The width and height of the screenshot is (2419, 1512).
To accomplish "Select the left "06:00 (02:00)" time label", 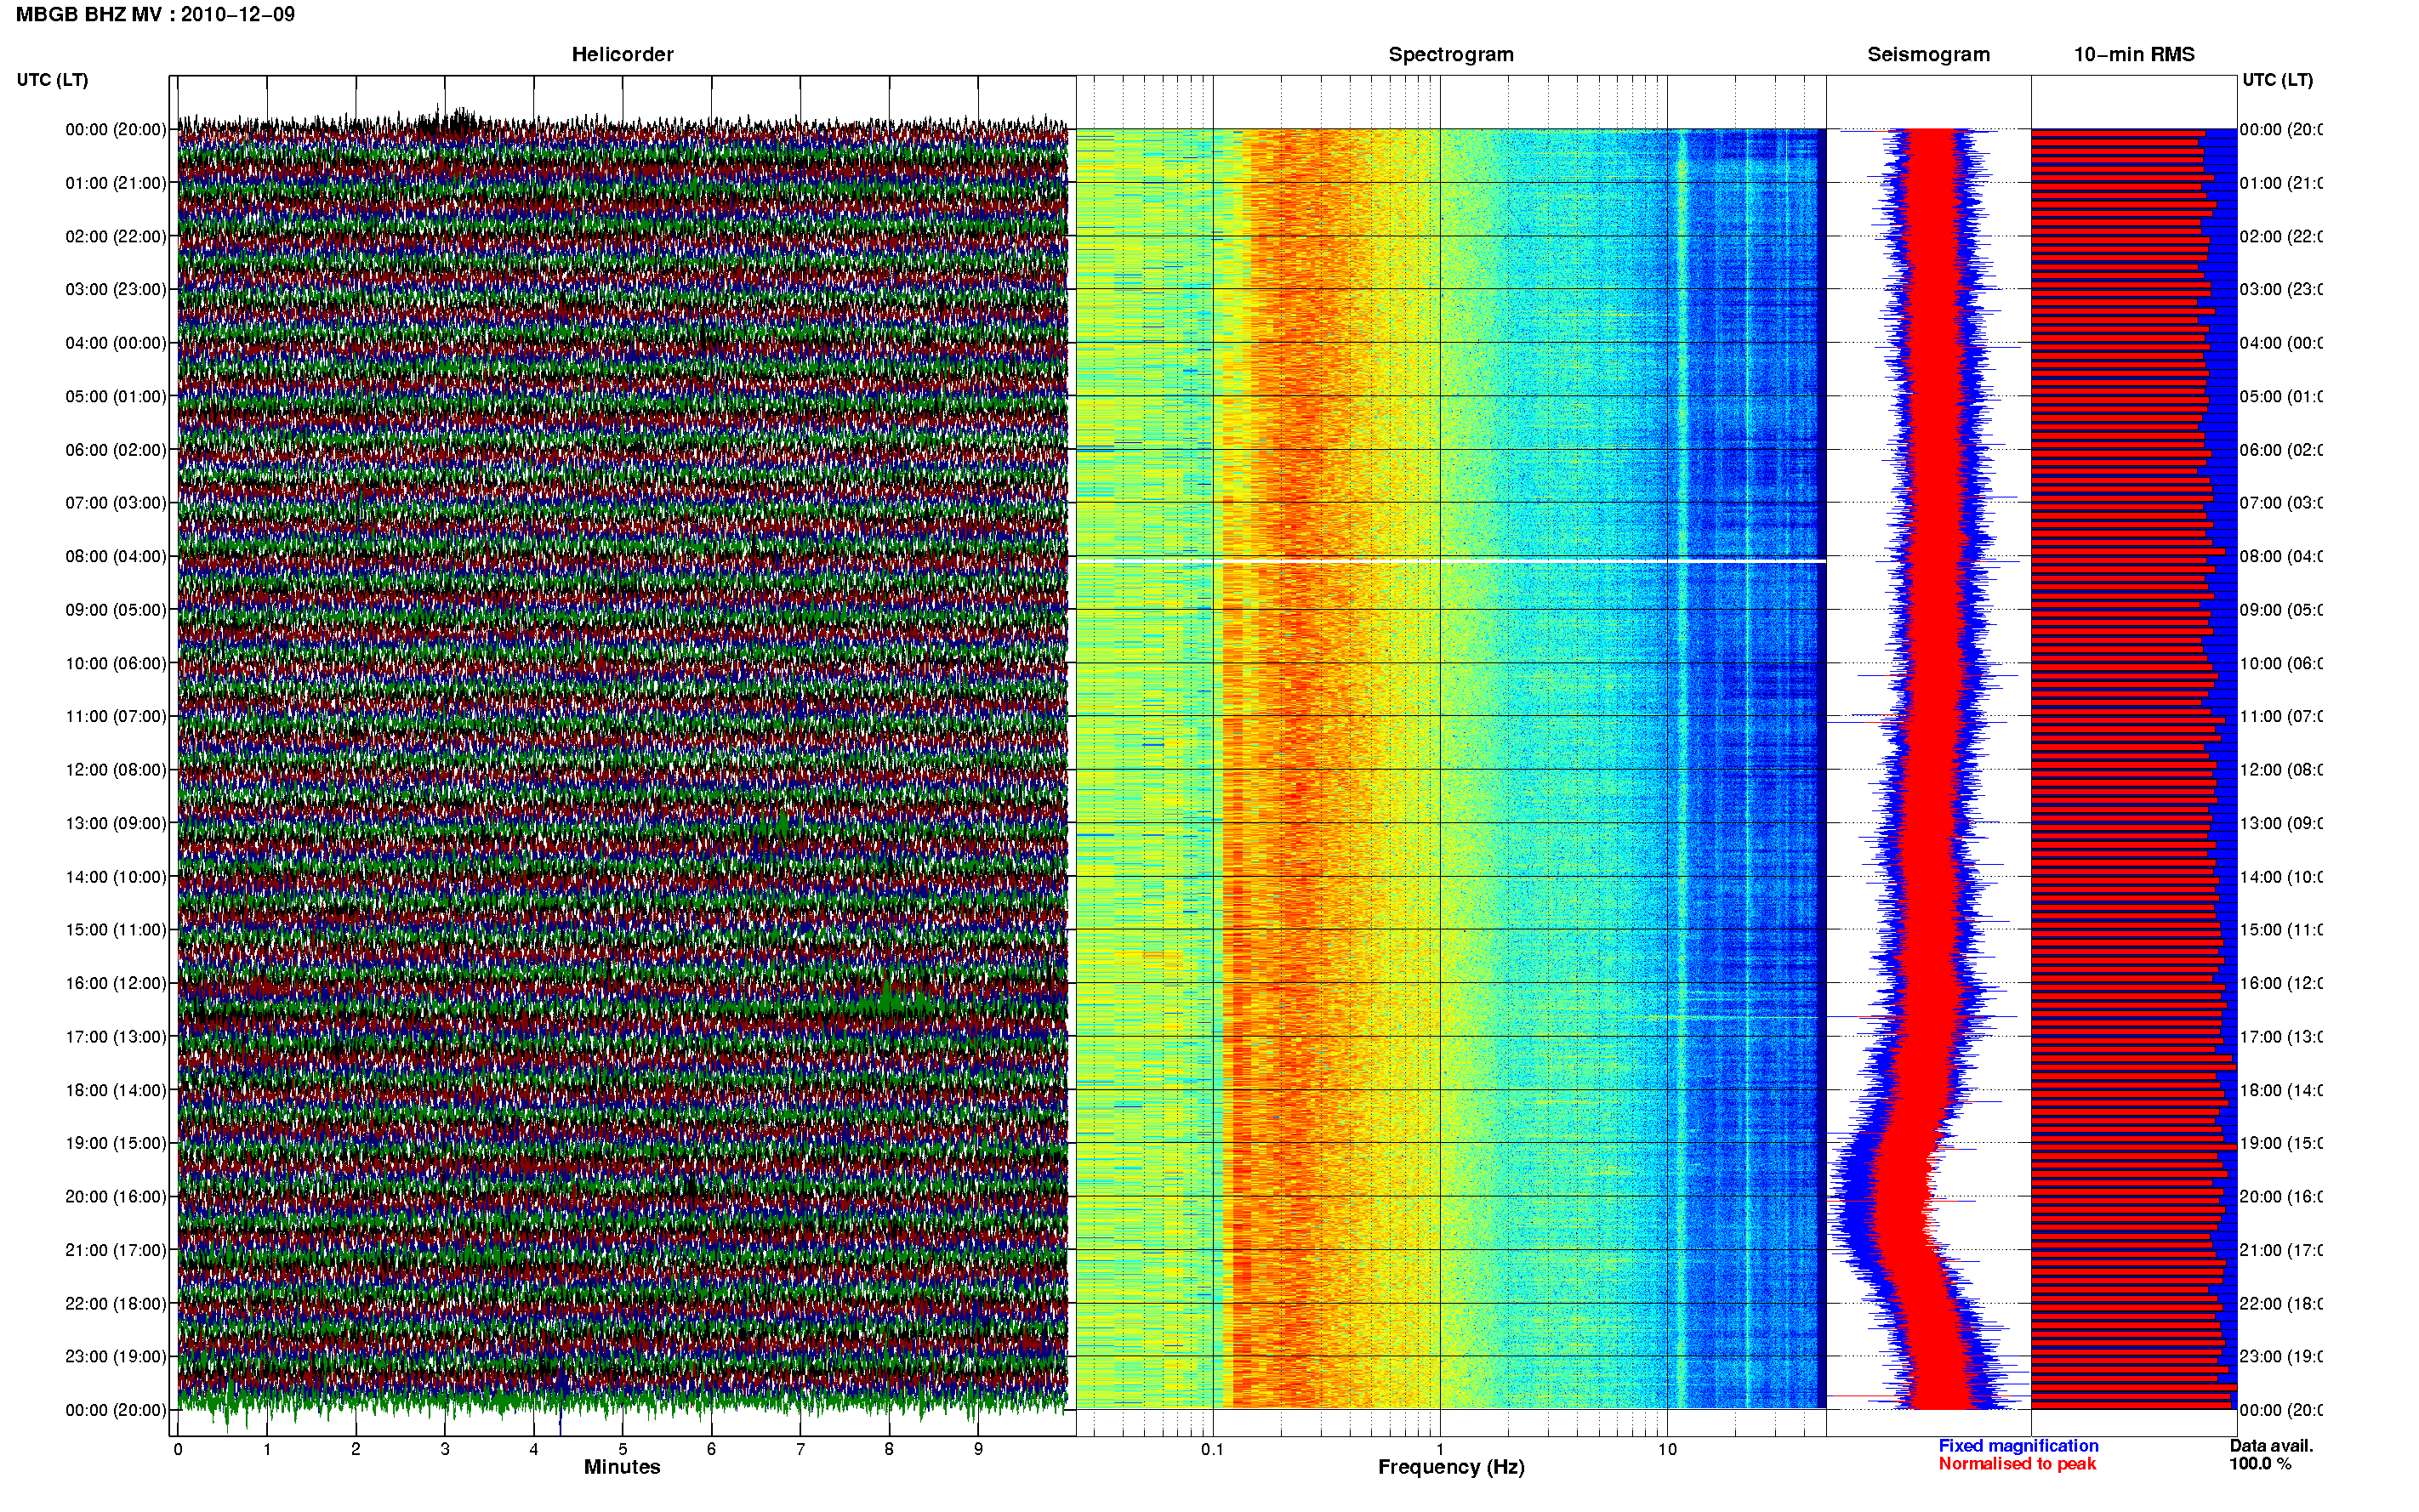I will 116,450.
